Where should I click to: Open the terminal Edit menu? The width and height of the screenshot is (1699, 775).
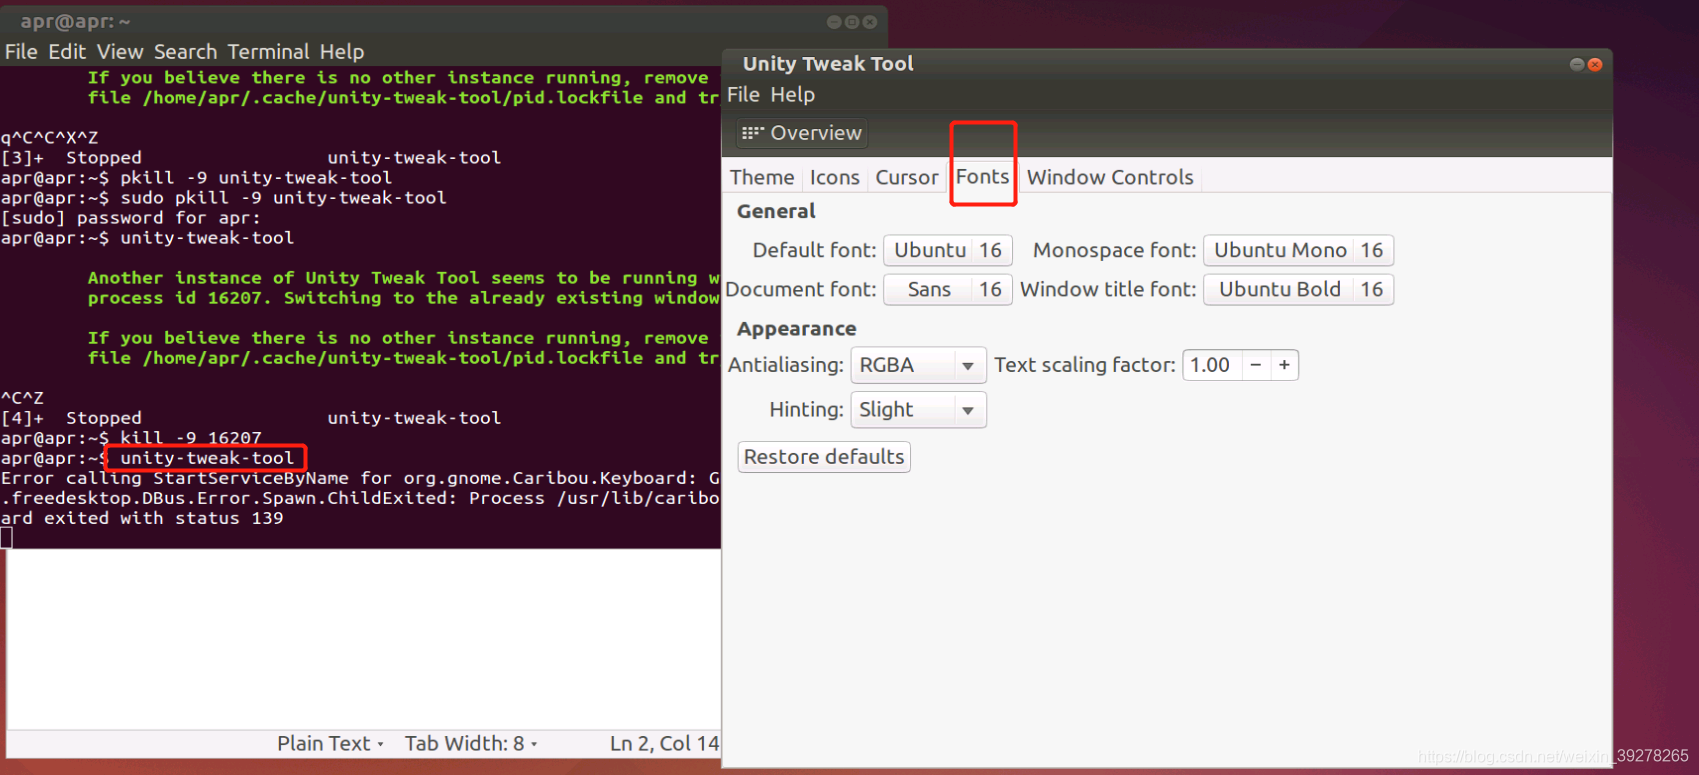(67, 52)
